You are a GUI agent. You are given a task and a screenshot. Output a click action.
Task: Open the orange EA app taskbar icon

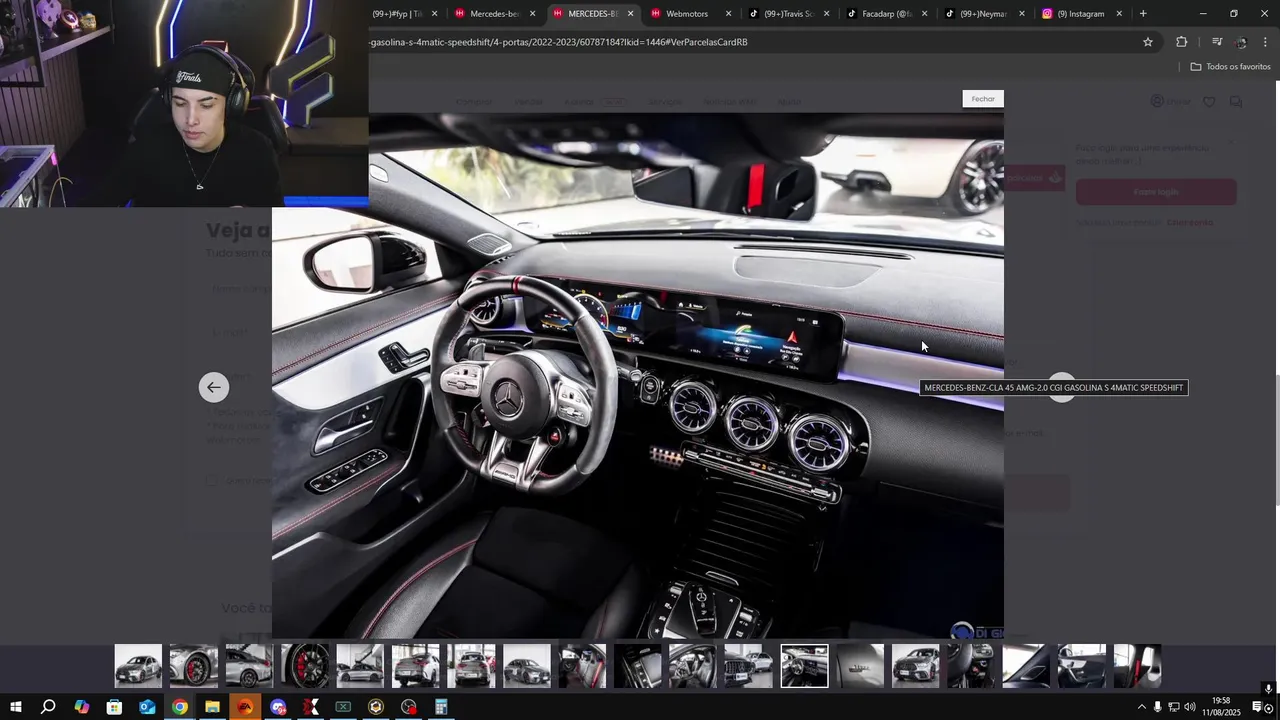[245, 707]
